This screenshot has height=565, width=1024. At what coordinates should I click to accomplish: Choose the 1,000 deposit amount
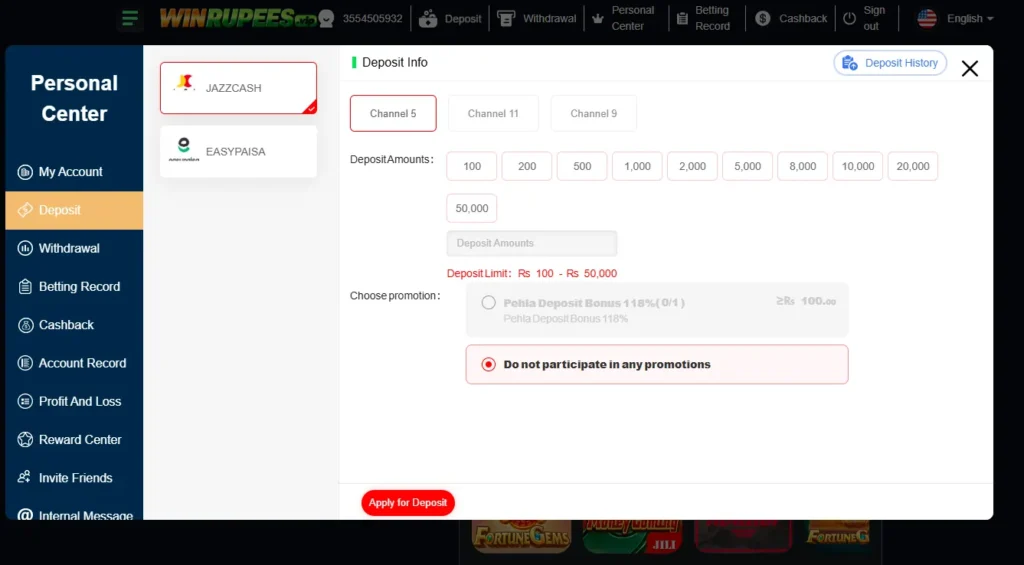point(637,167)
